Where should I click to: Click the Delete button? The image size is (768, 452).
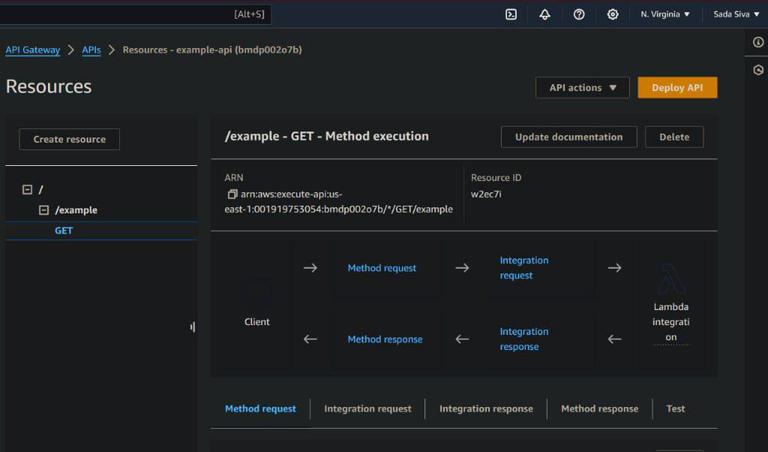coord(674,137)
